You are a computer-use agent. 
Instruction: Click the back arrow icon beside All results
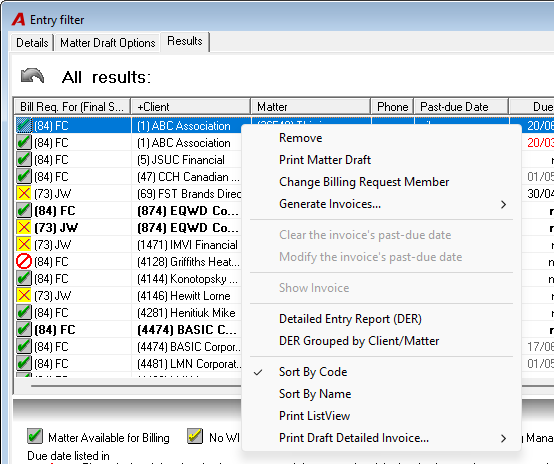click(x=33, y=76)
